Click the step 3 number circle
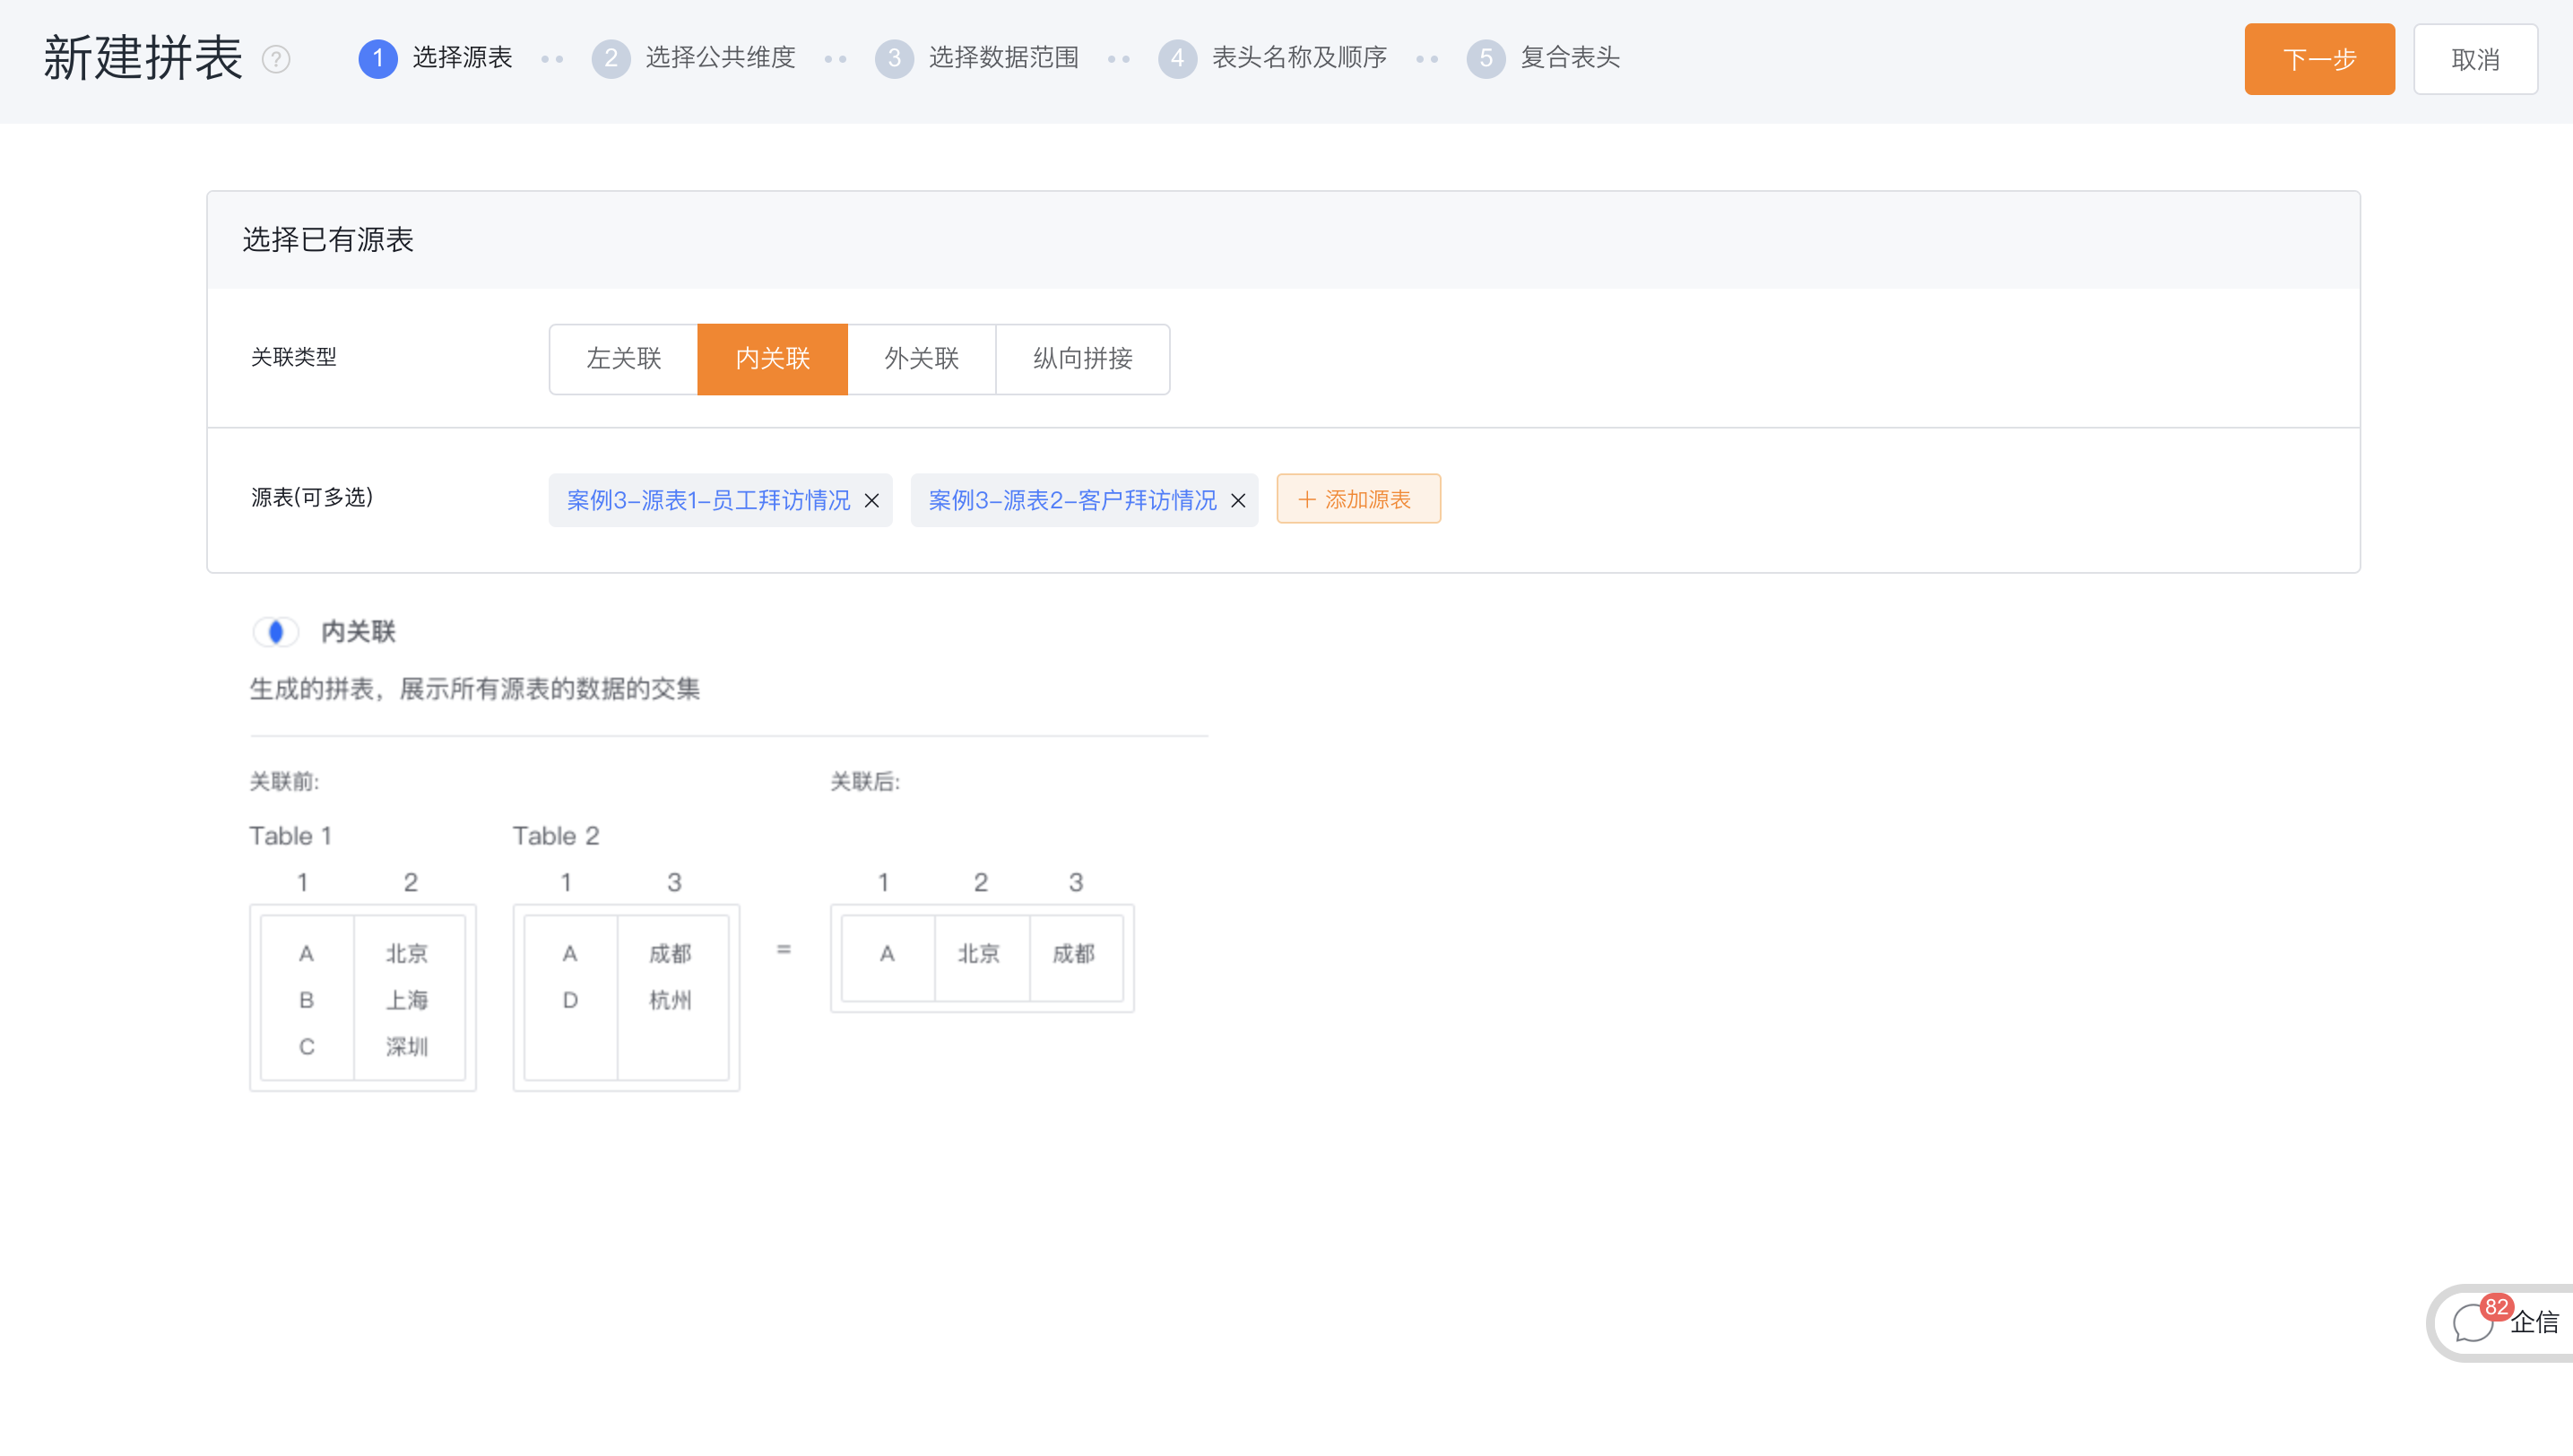2573x1456 pixels. coord(894,58)
